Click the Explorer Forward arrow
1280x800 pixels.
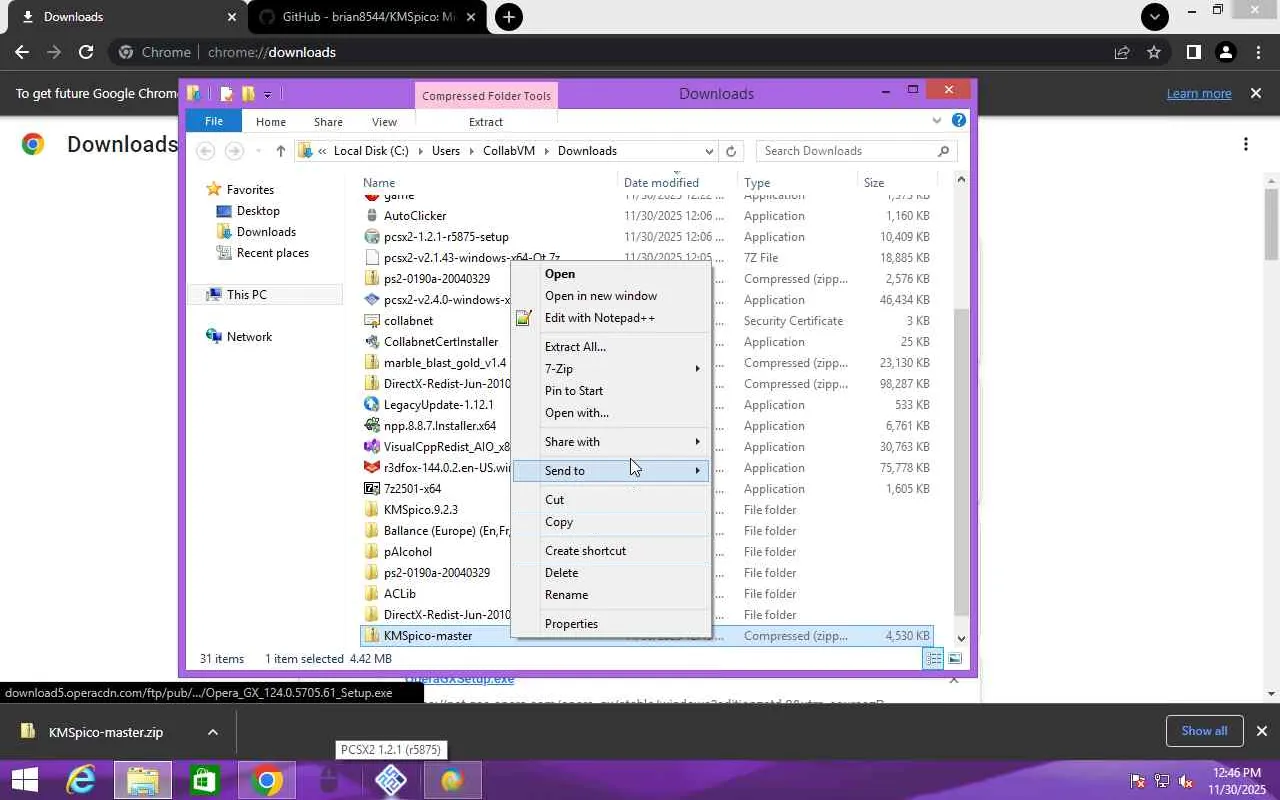[x=234, y=151]
